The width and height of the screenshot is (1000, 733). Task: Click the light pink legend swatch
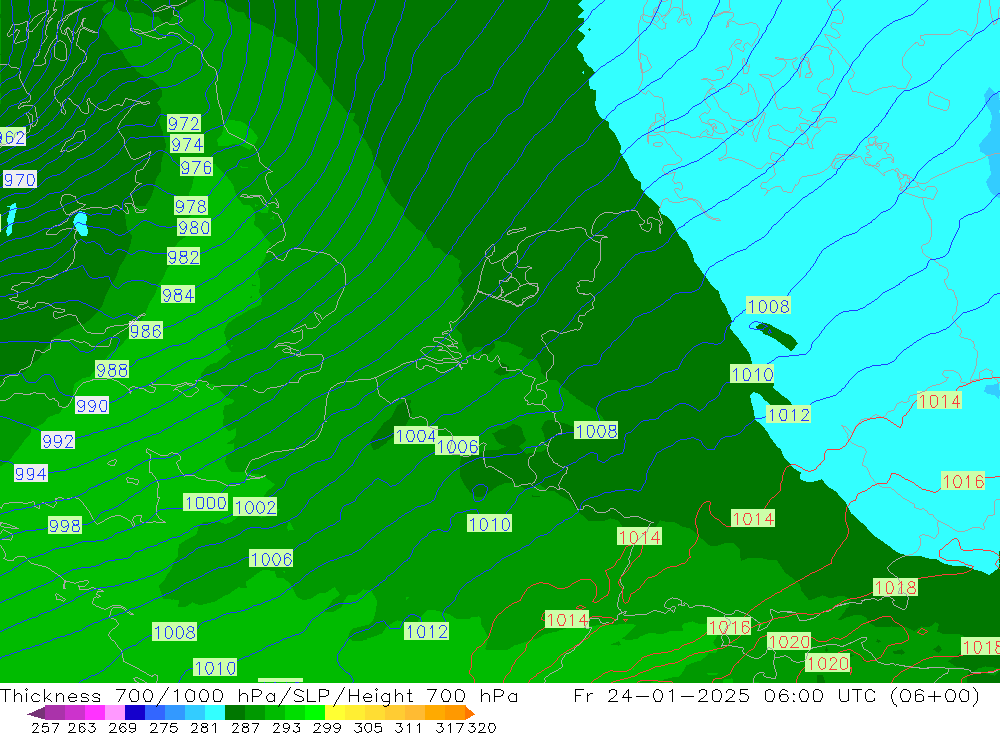[115, 713]
